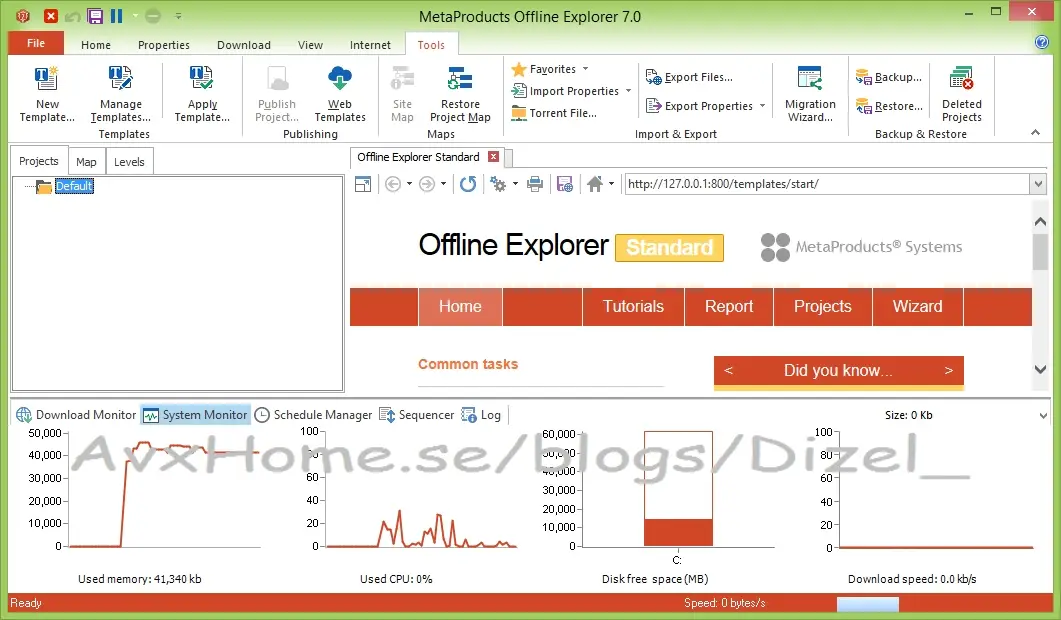Open the Log tab
The width and height of the screenshot is (1061, 620).
[x=481, y=415]
